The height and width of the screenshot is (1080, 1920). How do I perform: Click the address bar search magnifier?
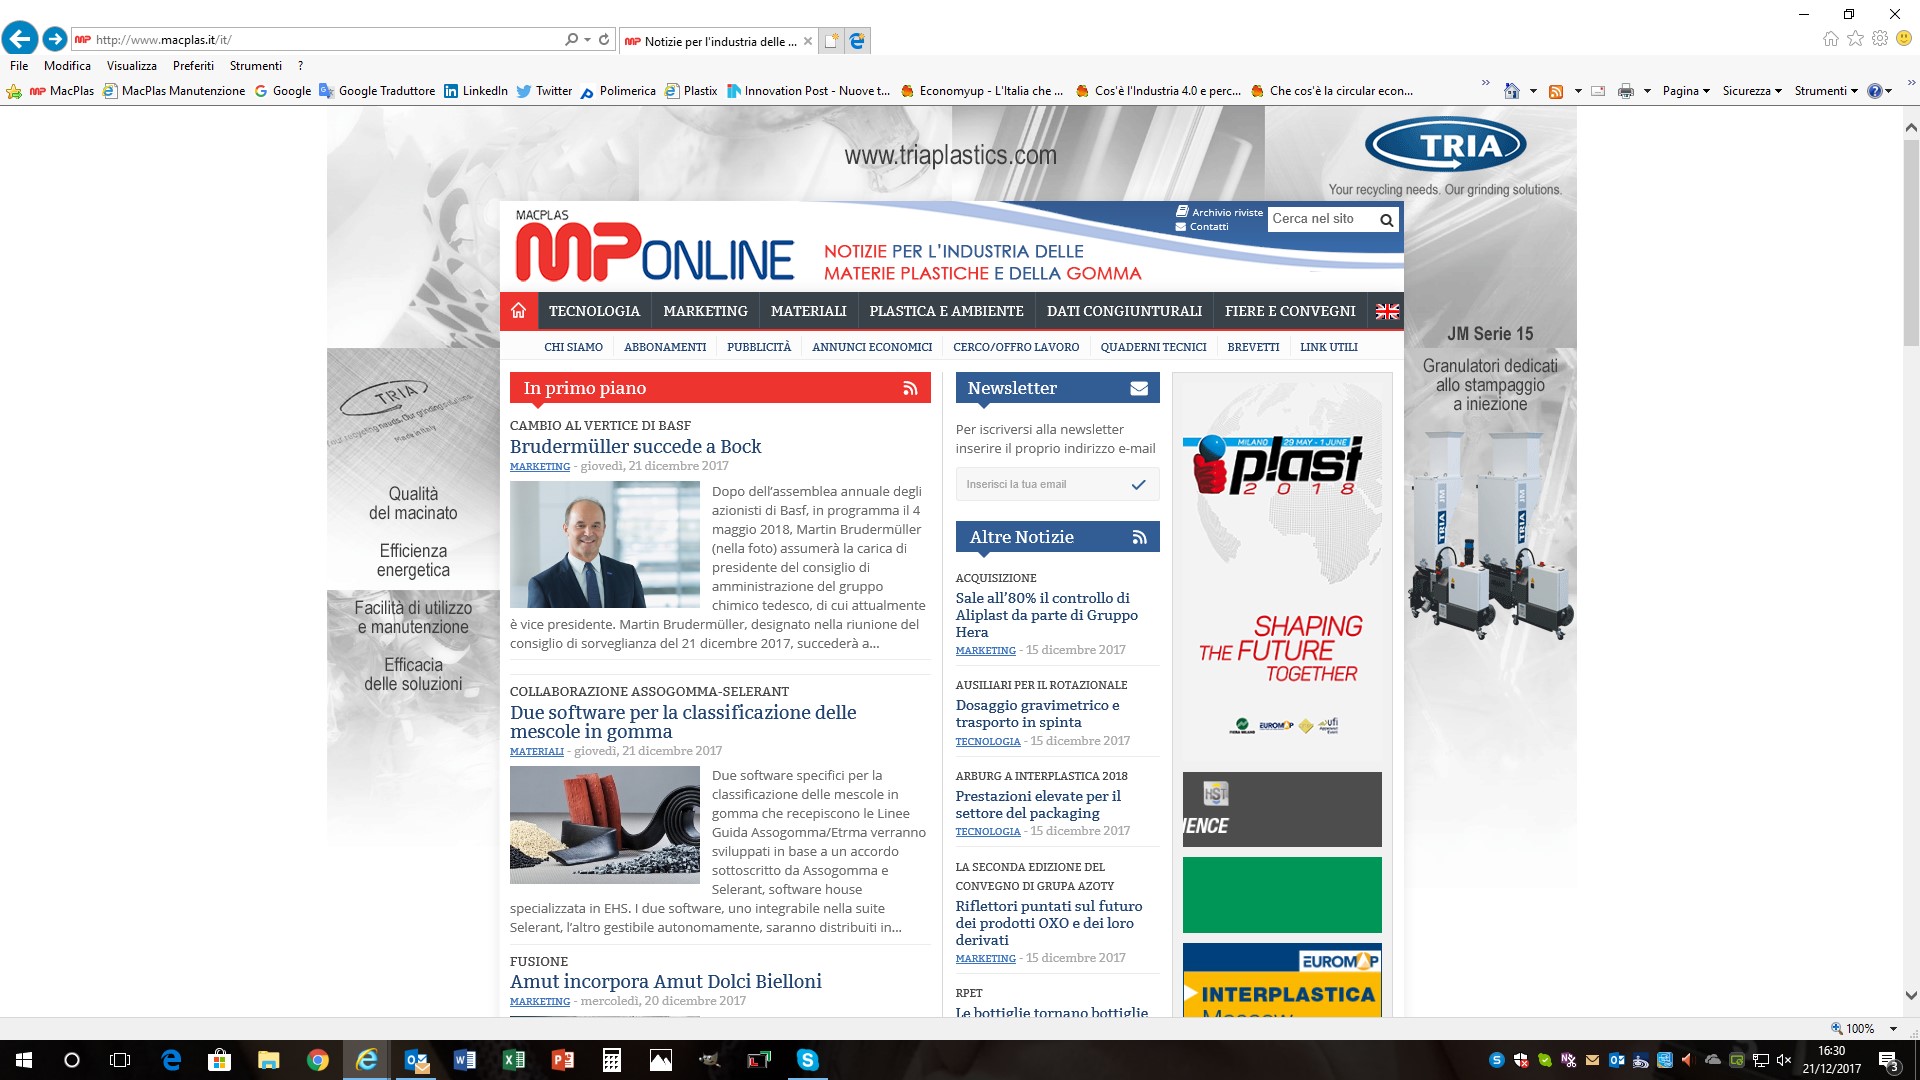click(571, 40)
